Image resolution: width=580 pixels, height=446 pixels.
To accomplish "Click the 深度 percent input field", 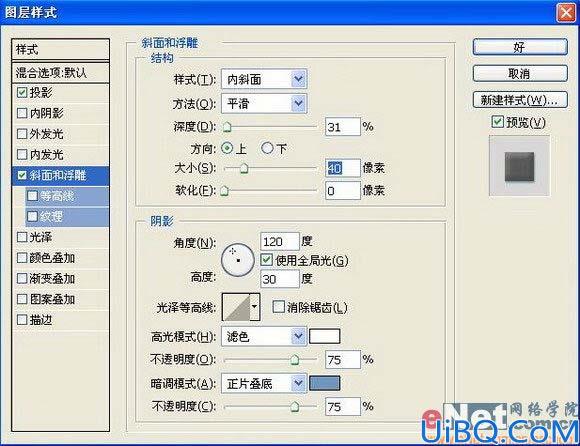I will pyautogui.click(x=343, y=127).
